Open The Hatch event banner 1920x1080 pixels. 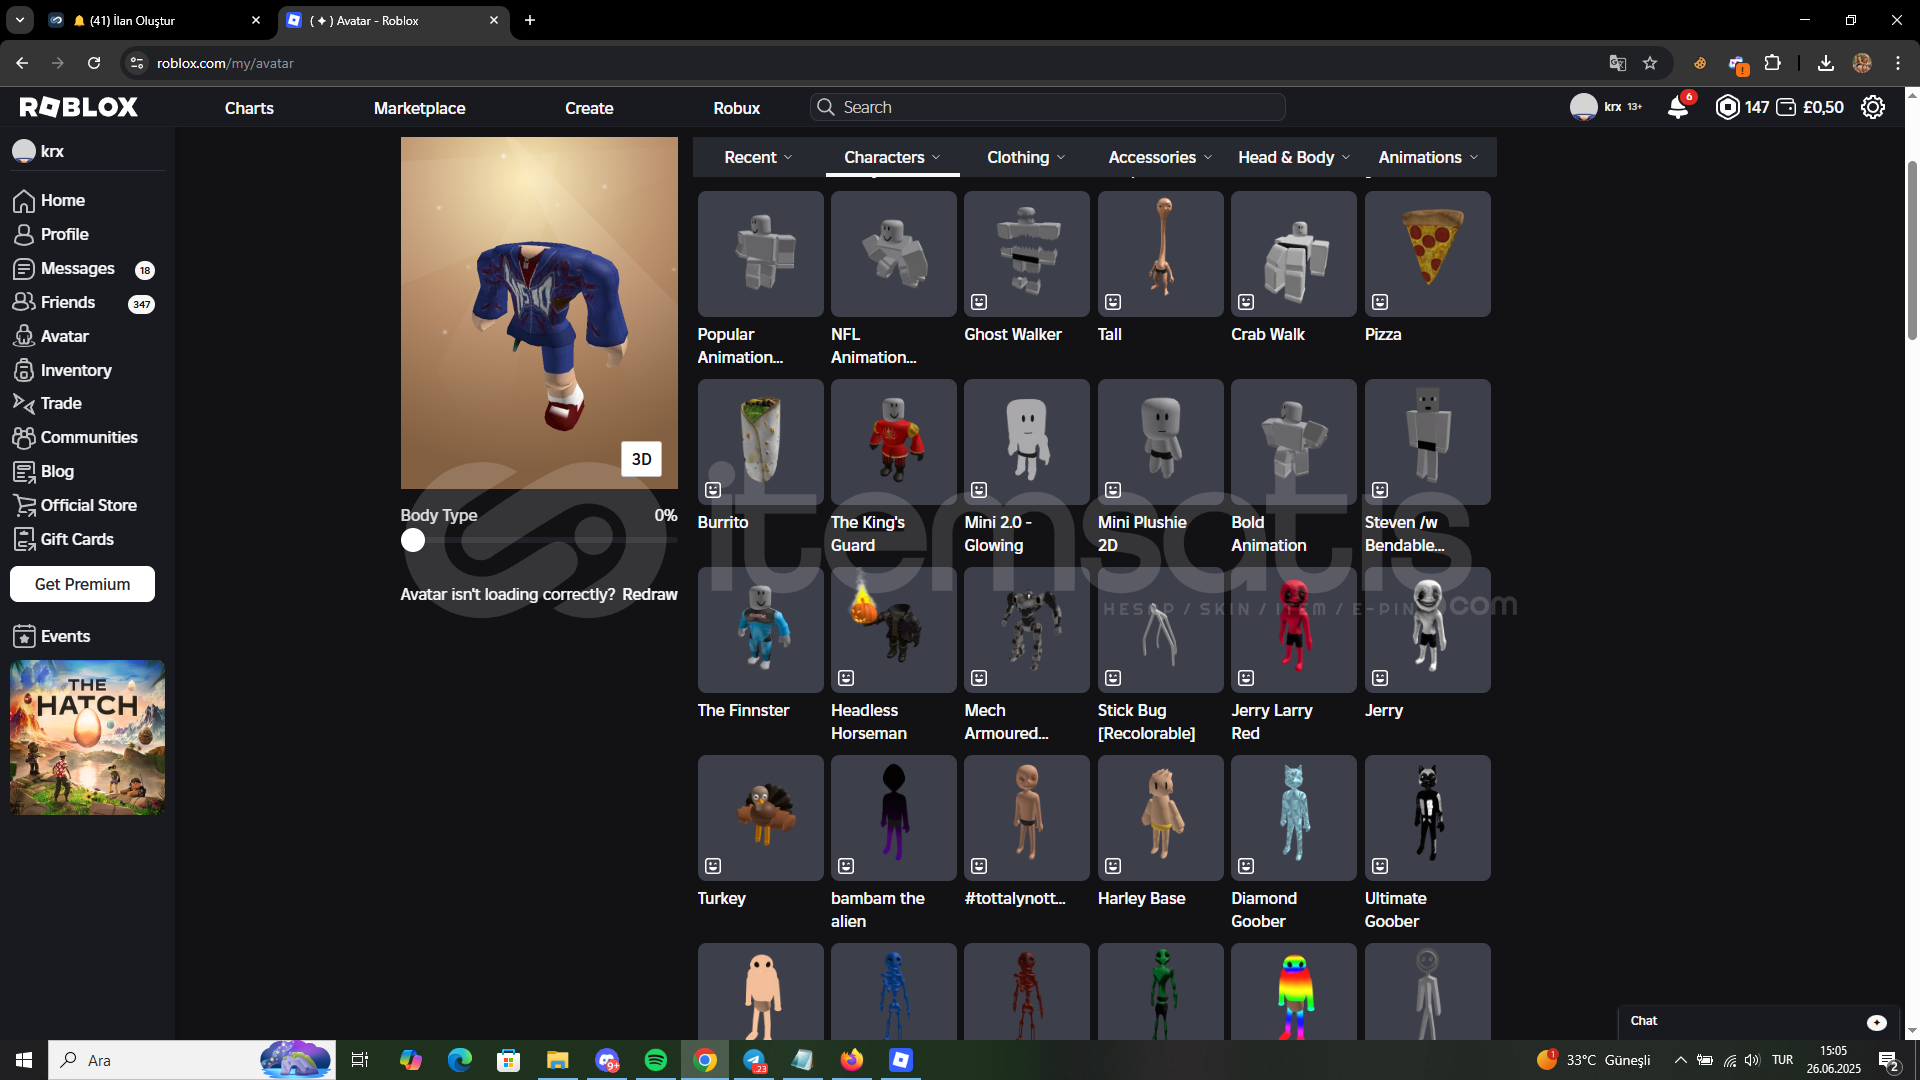pyautogui.click(x=87, y=737)
